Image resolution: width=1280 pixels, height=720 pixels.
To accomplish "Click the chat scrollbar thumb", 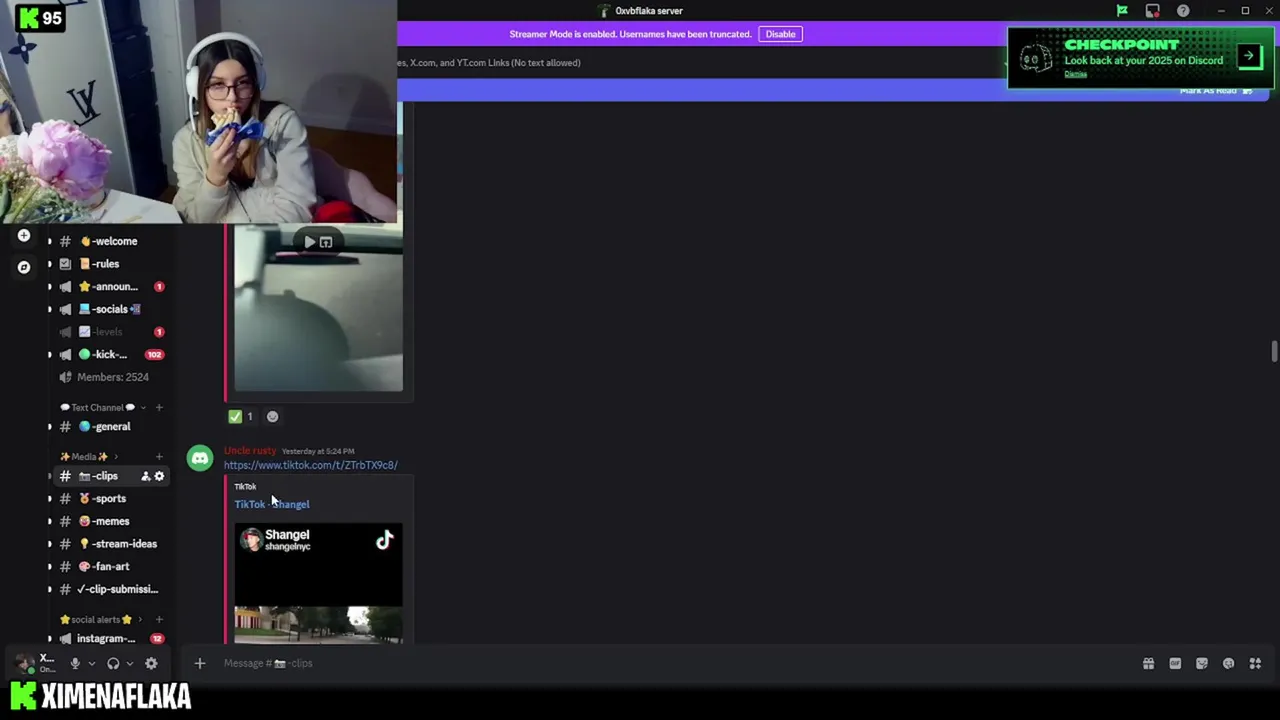I will coord(1274,352).
